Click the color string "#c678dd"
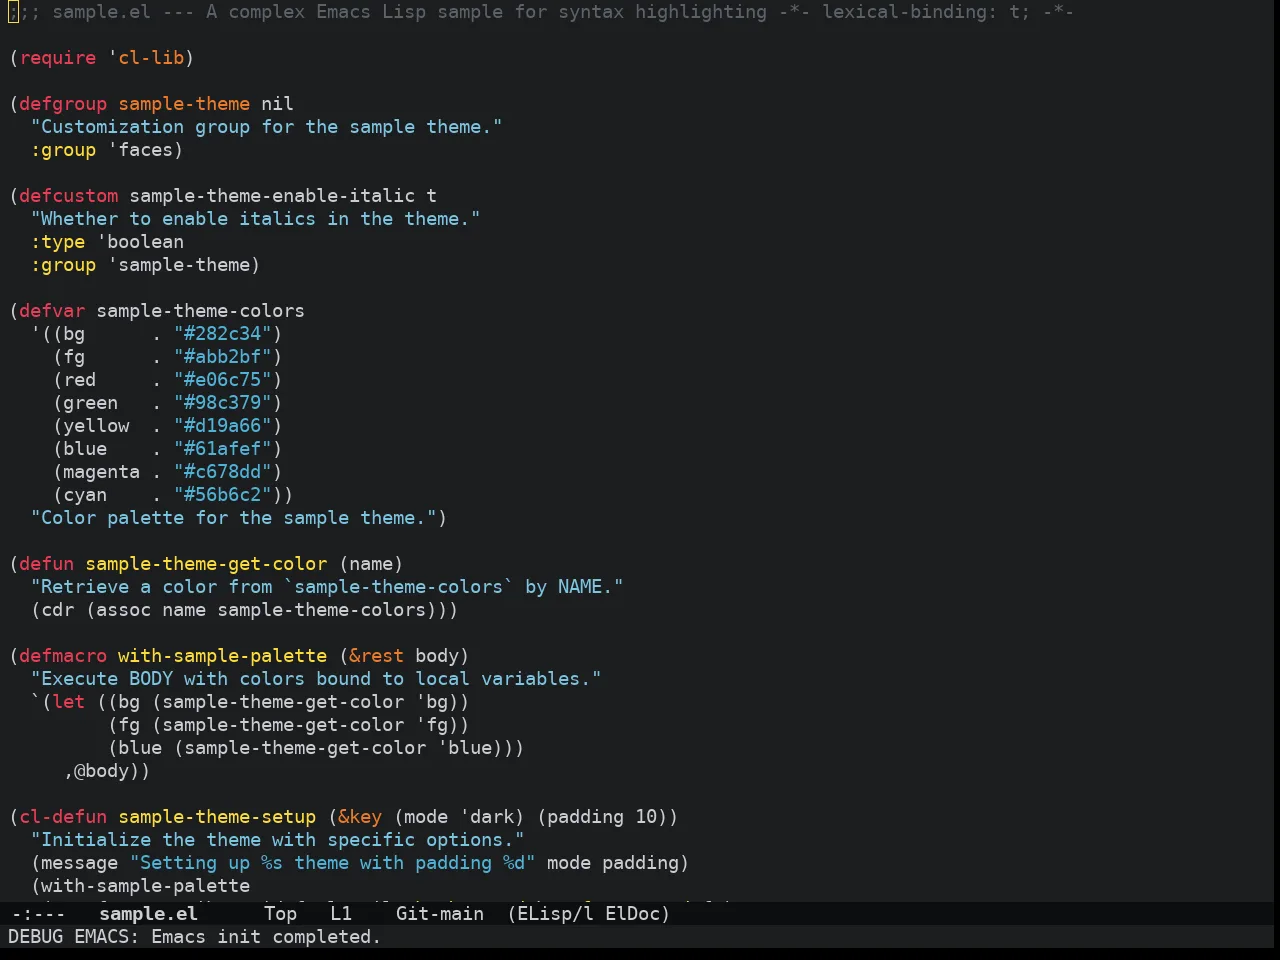Screen dimensions: 1280x960 point(223,472)
